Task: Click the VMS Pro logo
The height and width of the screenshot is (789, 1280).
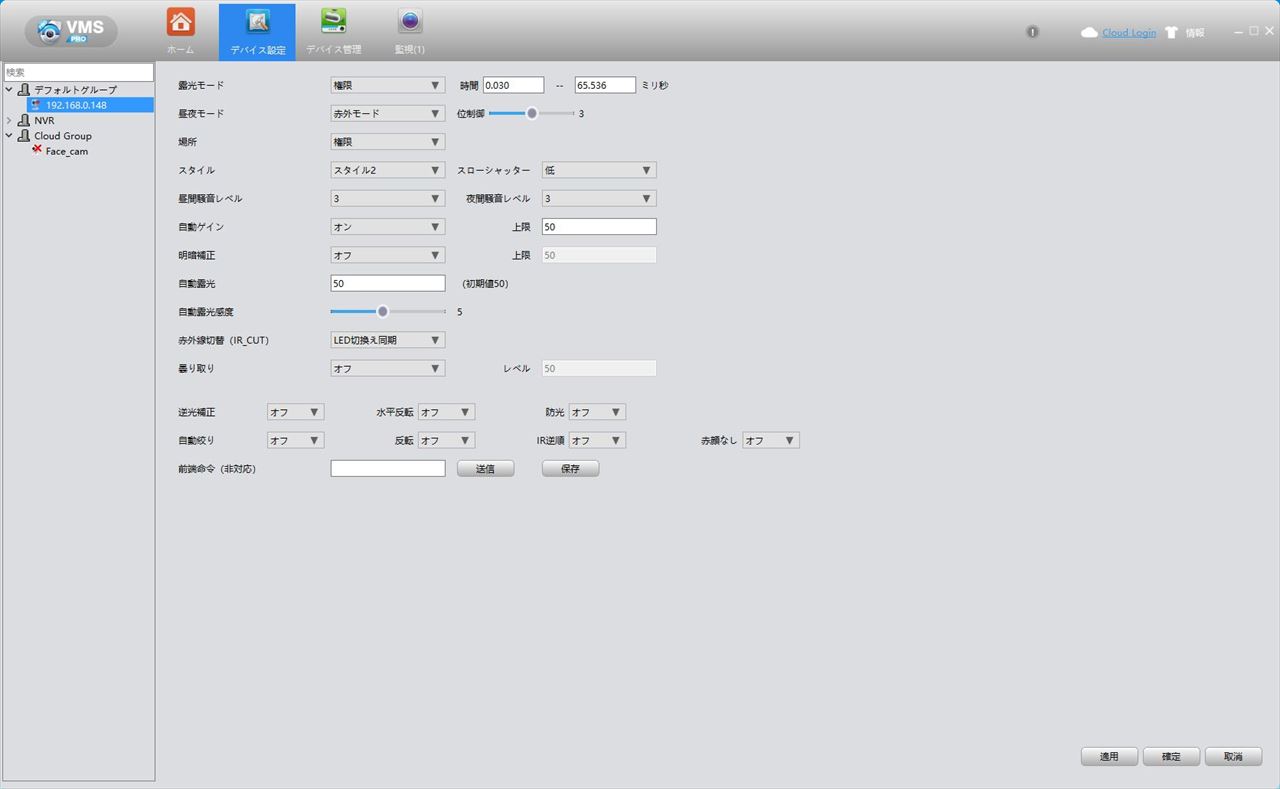Action: pyautogui.click(x=71, y=31)
